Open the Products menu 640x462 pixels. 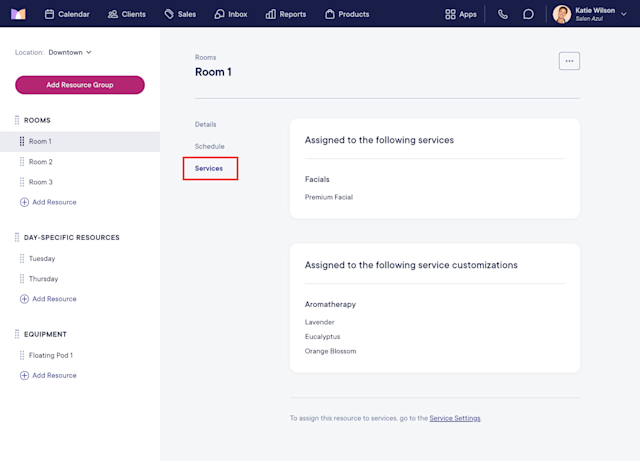(x=347, y=14)
